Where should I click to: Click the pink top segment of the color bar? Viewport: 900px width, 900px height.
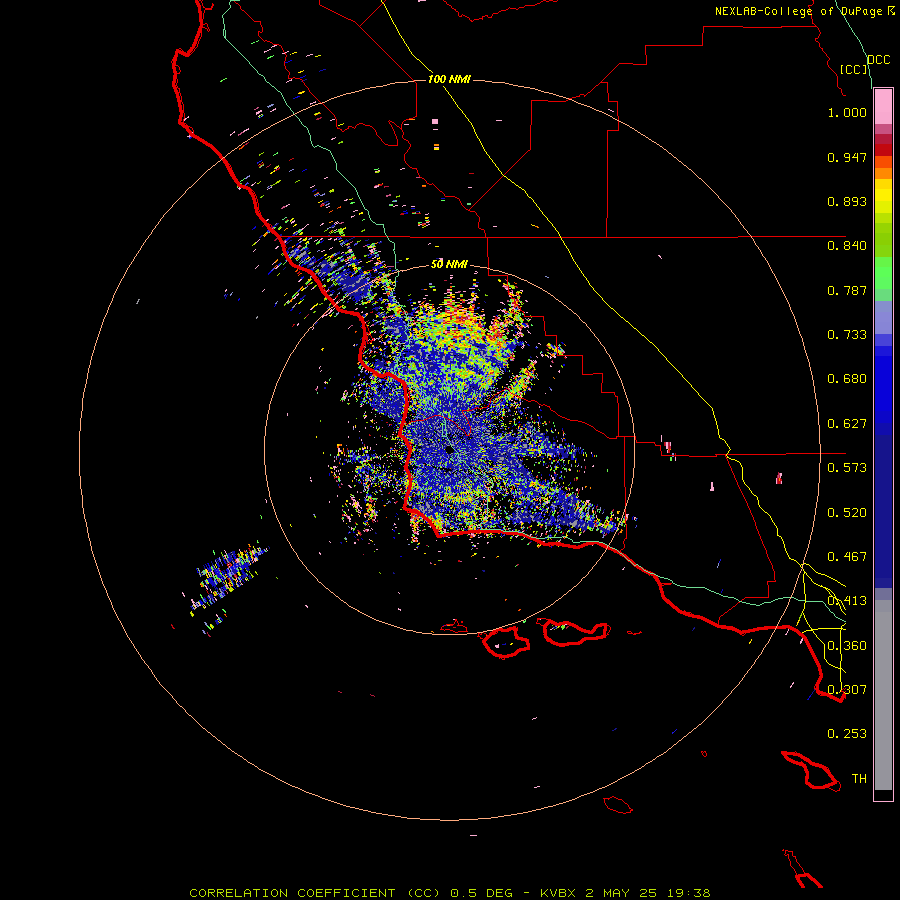(x=883, y=107)
